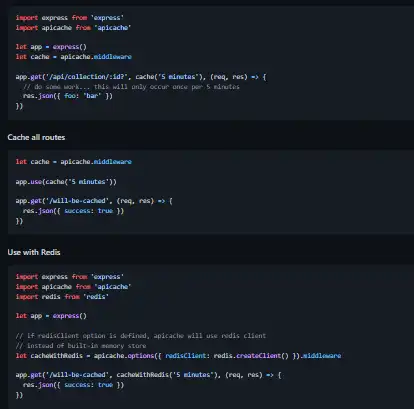Click the "do some work" comment line
Image resolution: width=414 pixels, height=409 pixels.
pyautogui.click(x=131, y=87)
